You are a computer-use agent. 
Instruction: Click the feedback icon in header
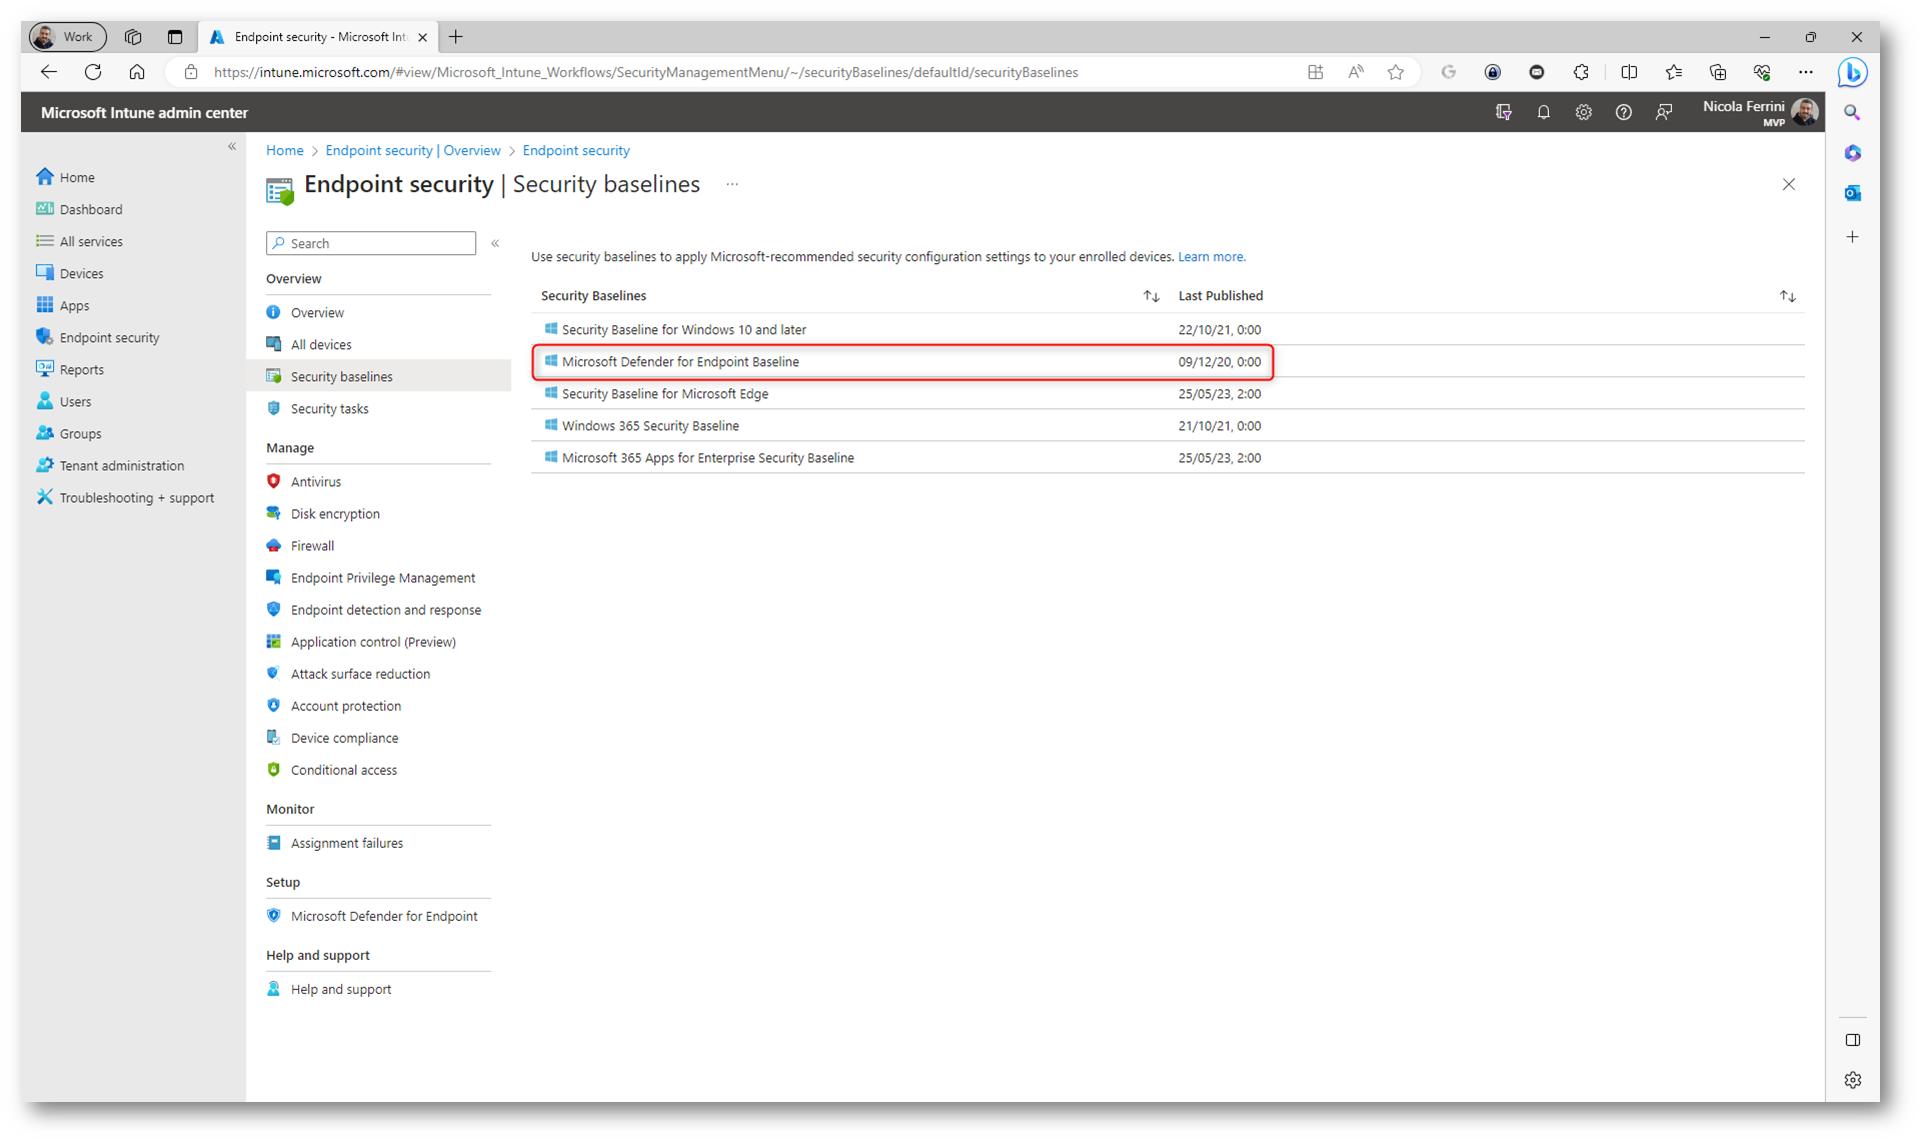1663,112
